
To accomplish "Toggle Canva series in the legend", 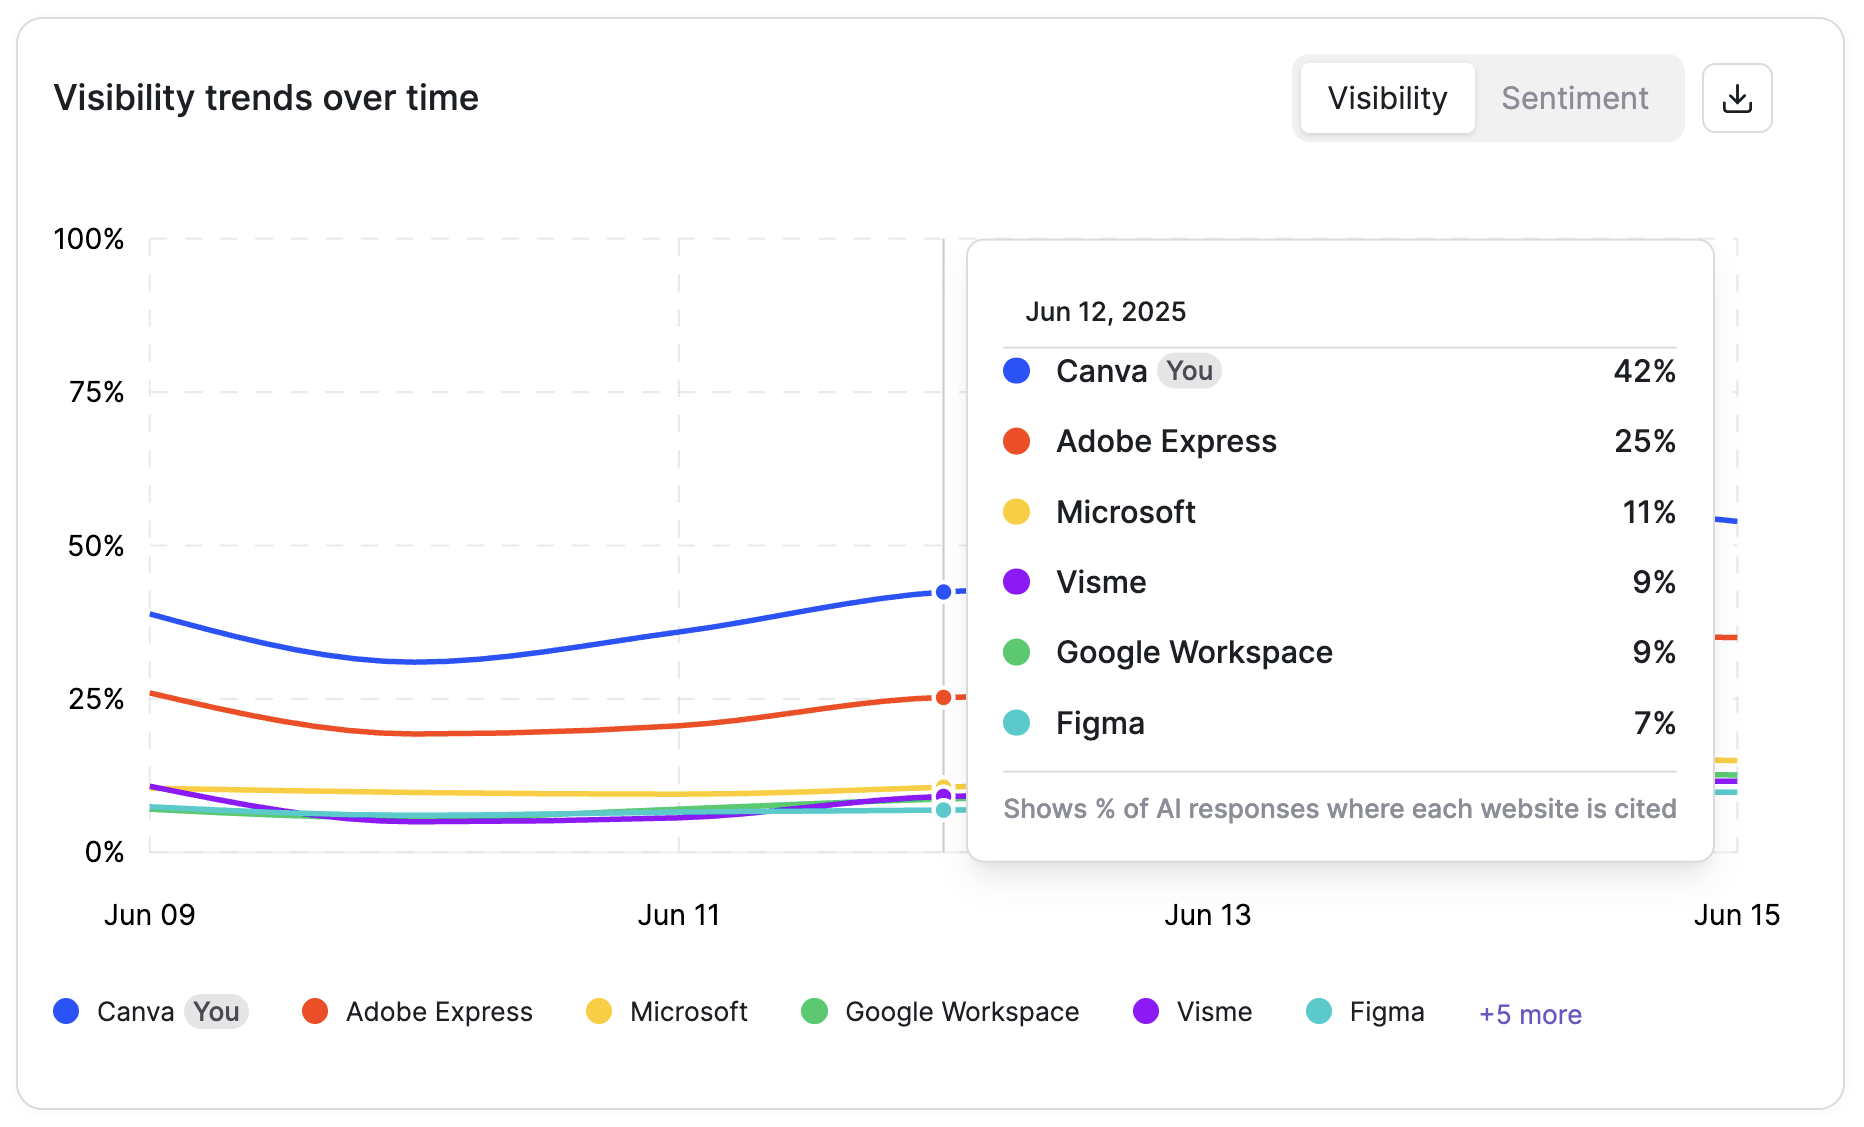I will (x=150, y=1012).
